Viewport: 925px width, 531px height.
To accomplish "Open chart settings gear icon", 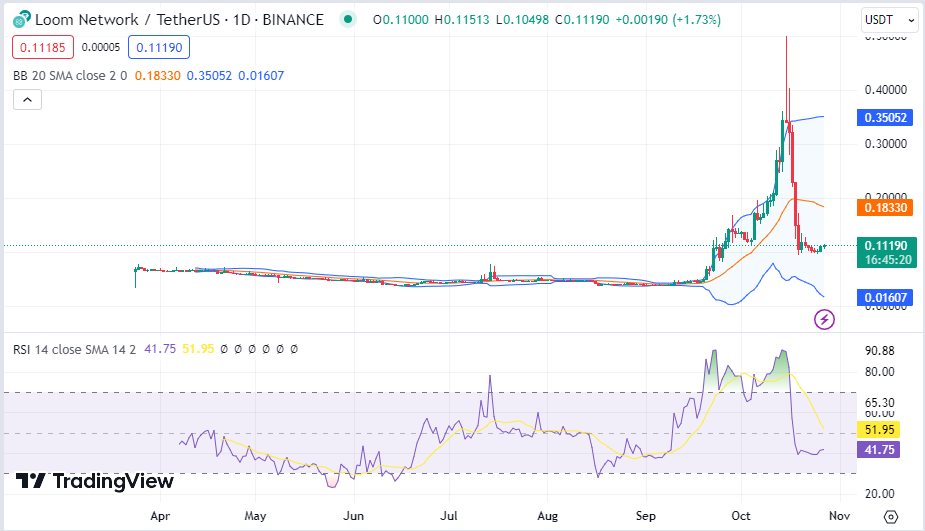I will pos(891,517).
